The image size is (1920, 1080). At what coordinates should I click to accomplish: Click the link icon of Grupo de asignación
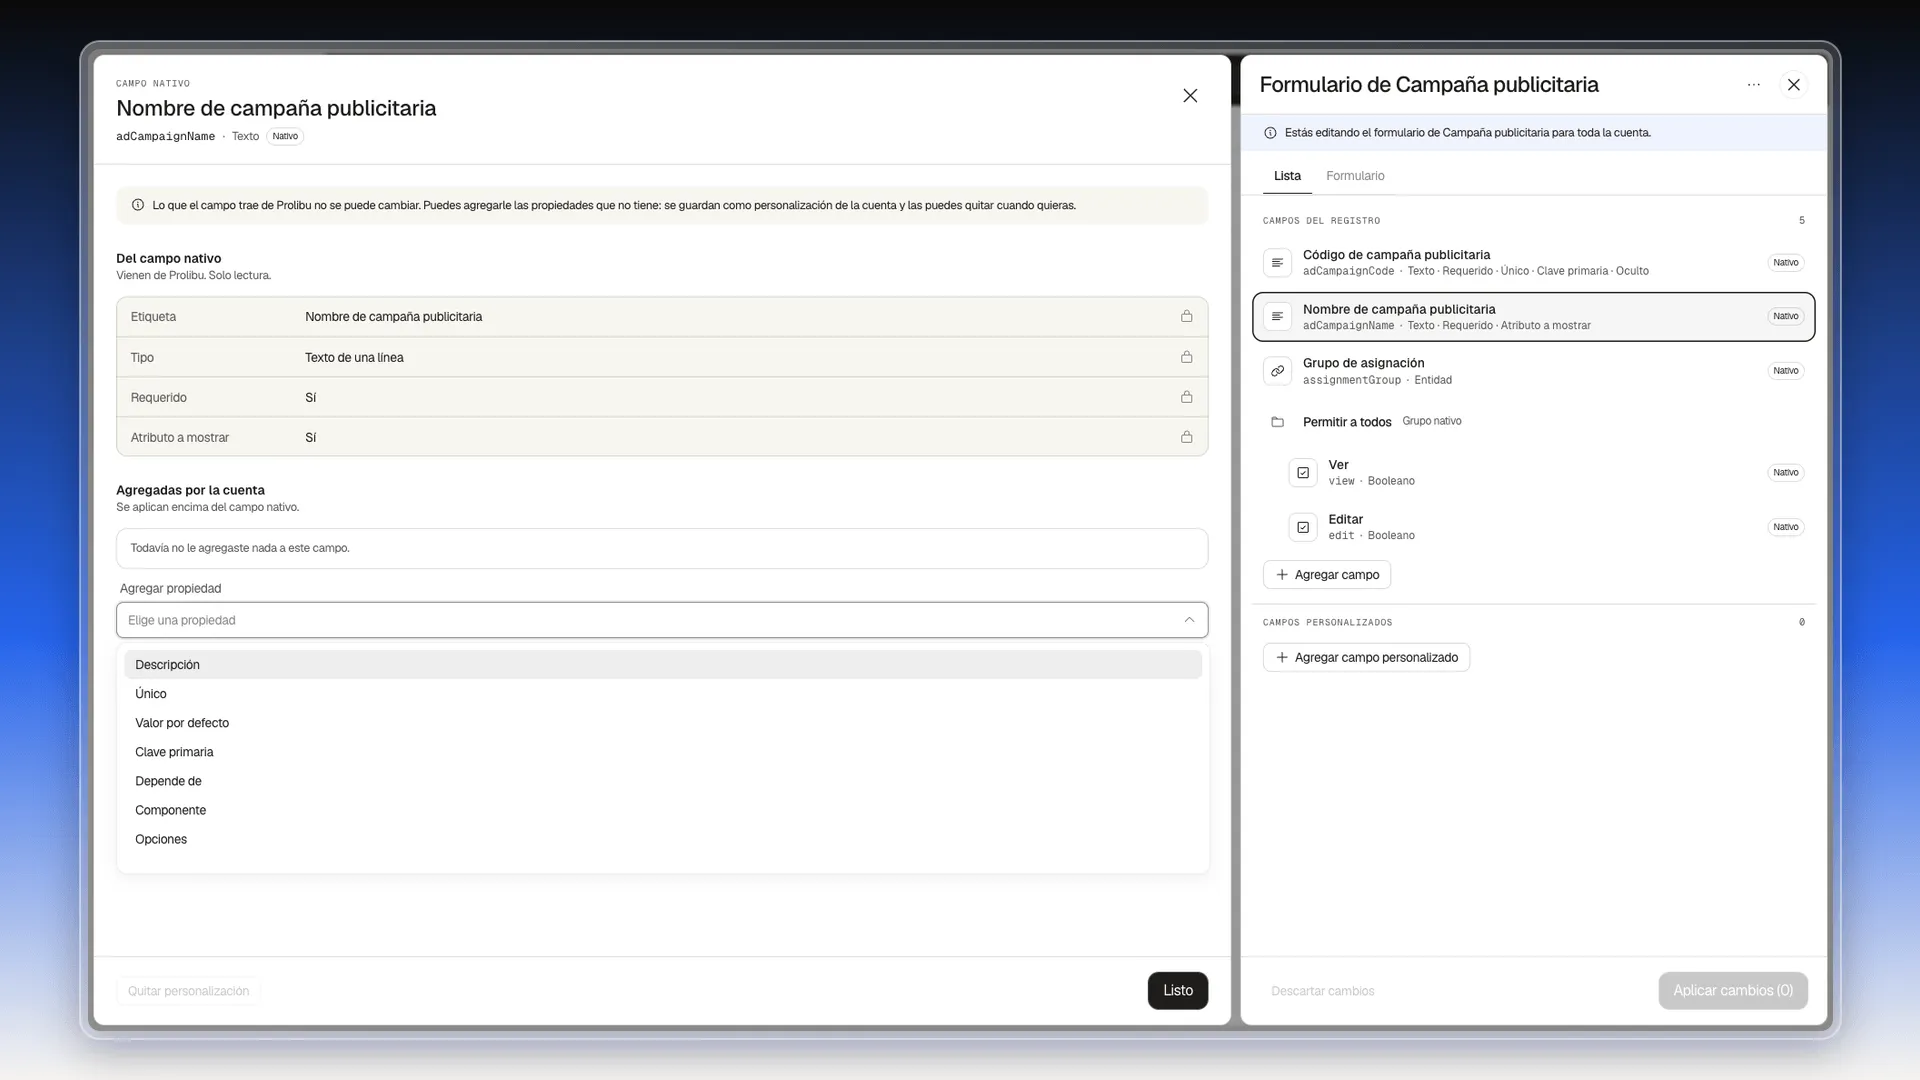1277,371
